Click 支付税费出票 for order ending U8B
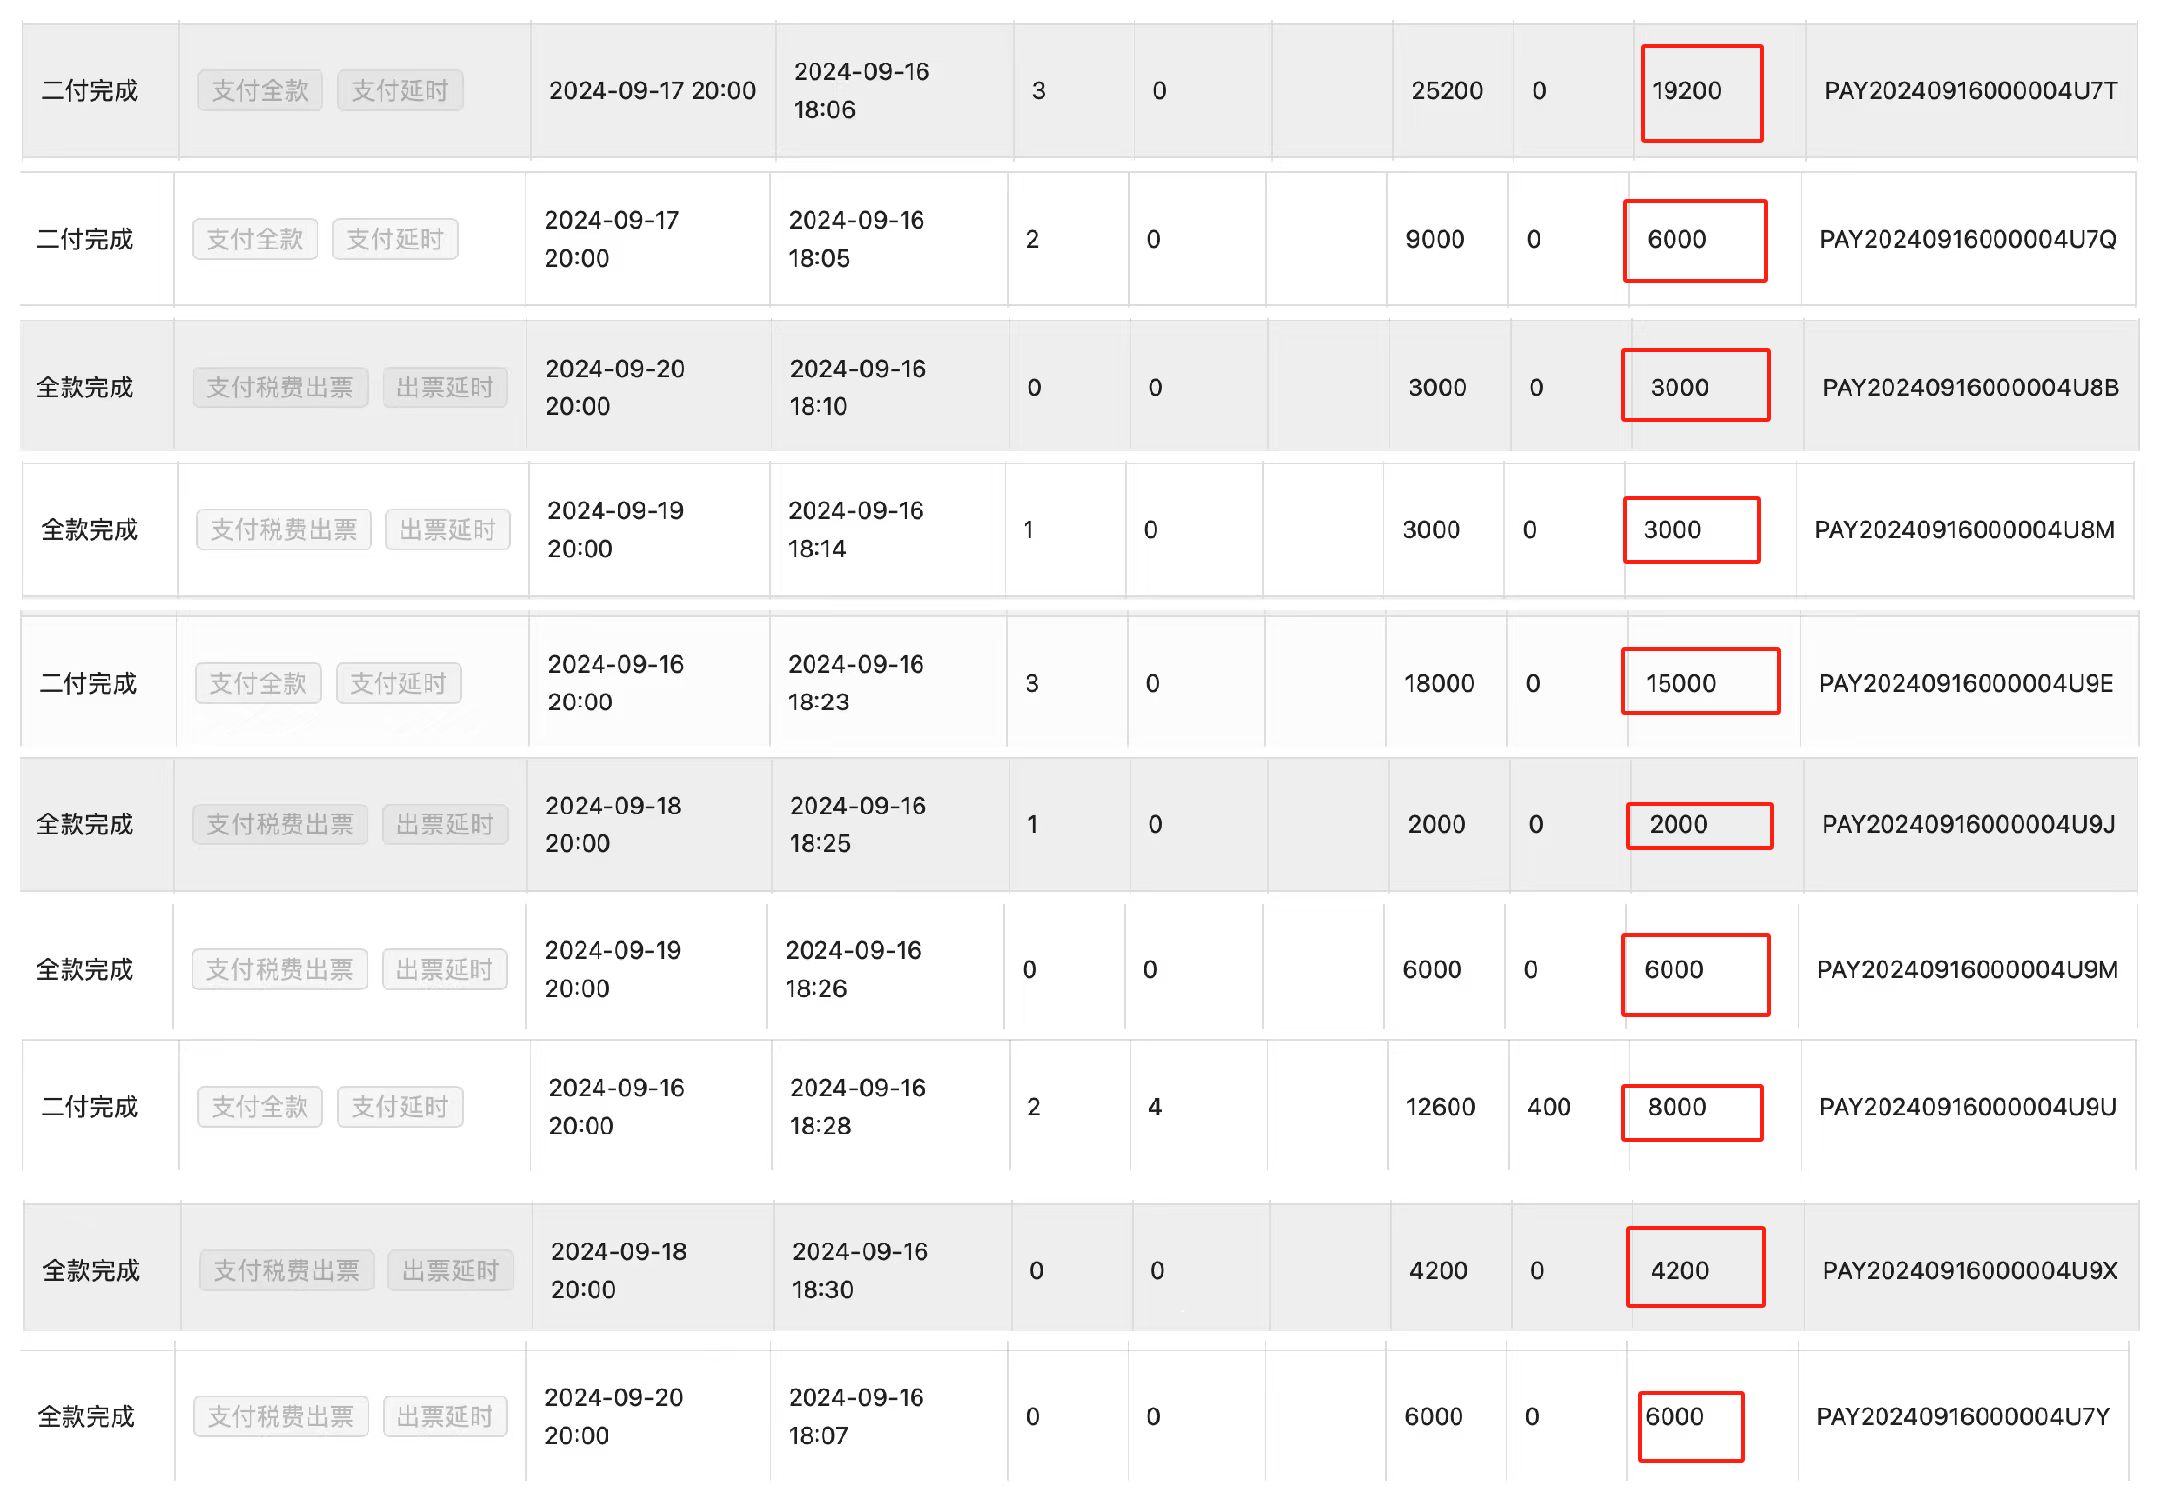 point(280,388)
